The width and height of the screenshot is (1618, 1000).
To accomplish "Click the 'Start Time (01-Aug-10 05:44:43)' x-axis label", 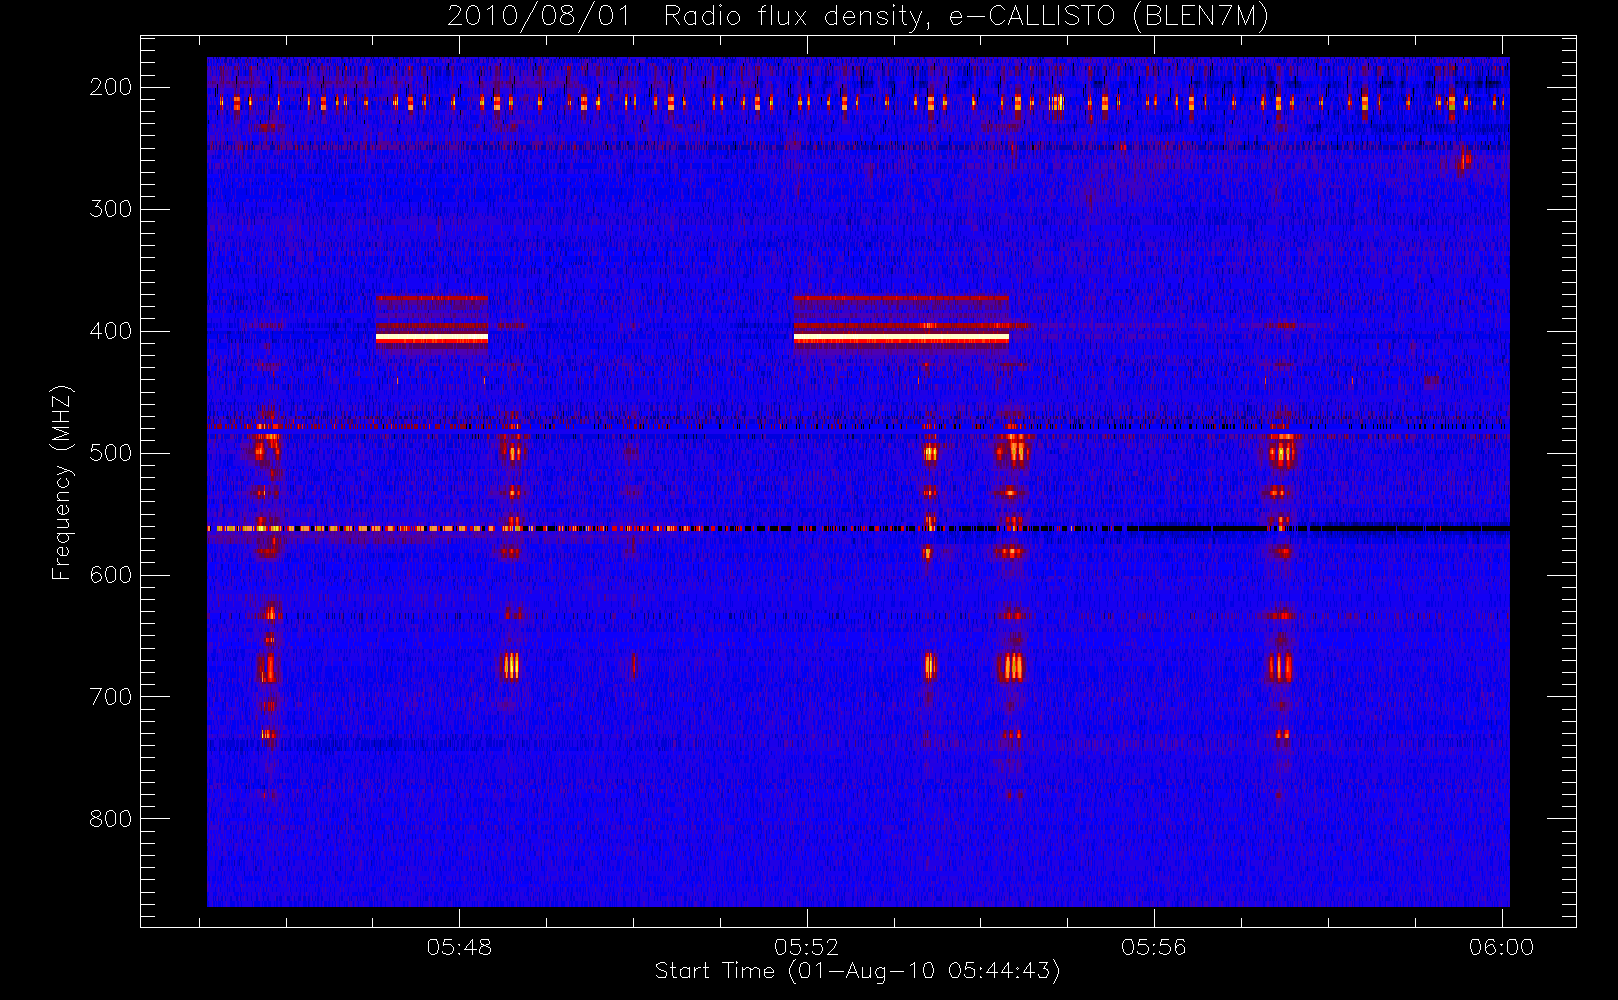I will click(x=857, y=971).
